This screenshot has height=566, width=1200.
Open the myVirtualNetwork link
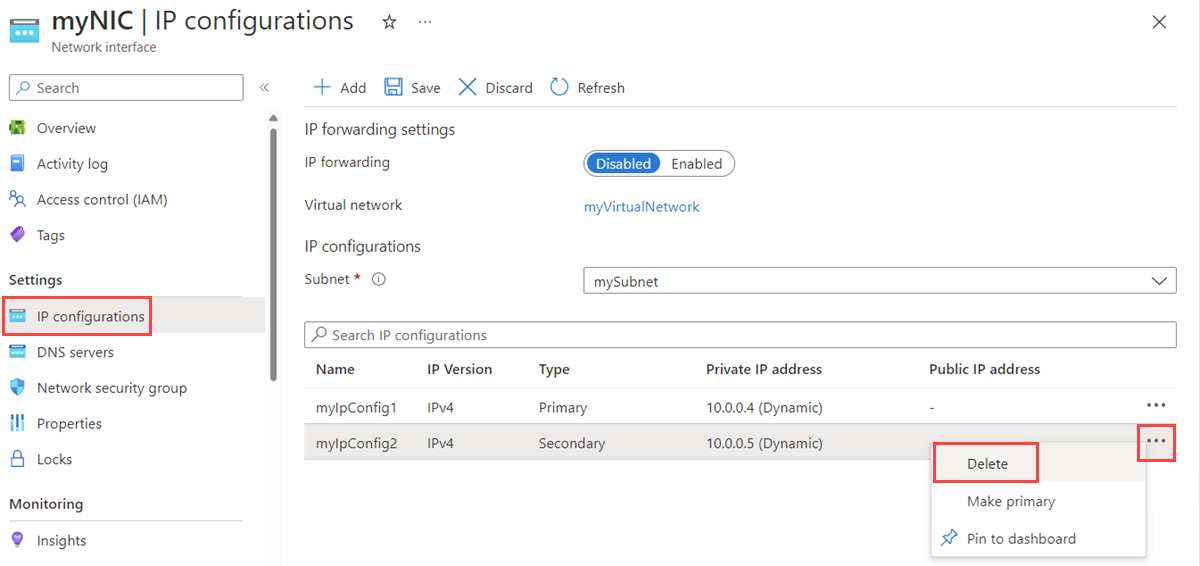[x=641, y=206]
